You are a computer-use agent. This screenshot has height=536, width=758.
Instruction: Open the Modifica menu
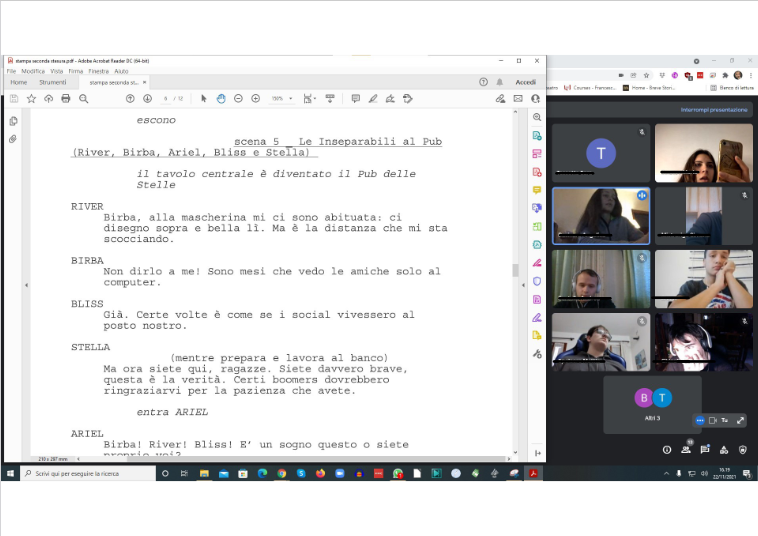pos(33,71)
